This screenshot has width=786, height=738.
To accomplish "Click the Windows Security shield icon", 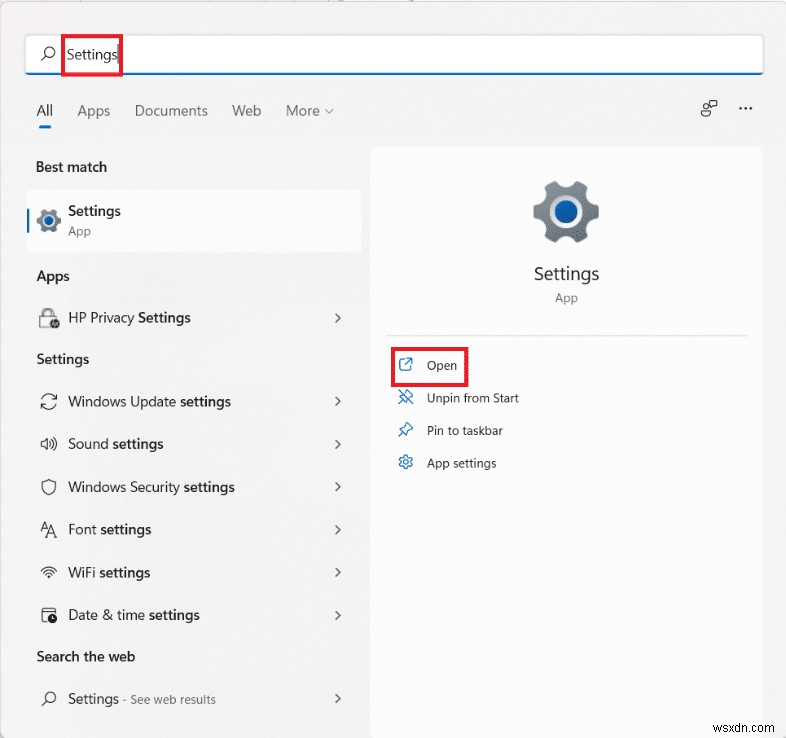I will point(49,487).
